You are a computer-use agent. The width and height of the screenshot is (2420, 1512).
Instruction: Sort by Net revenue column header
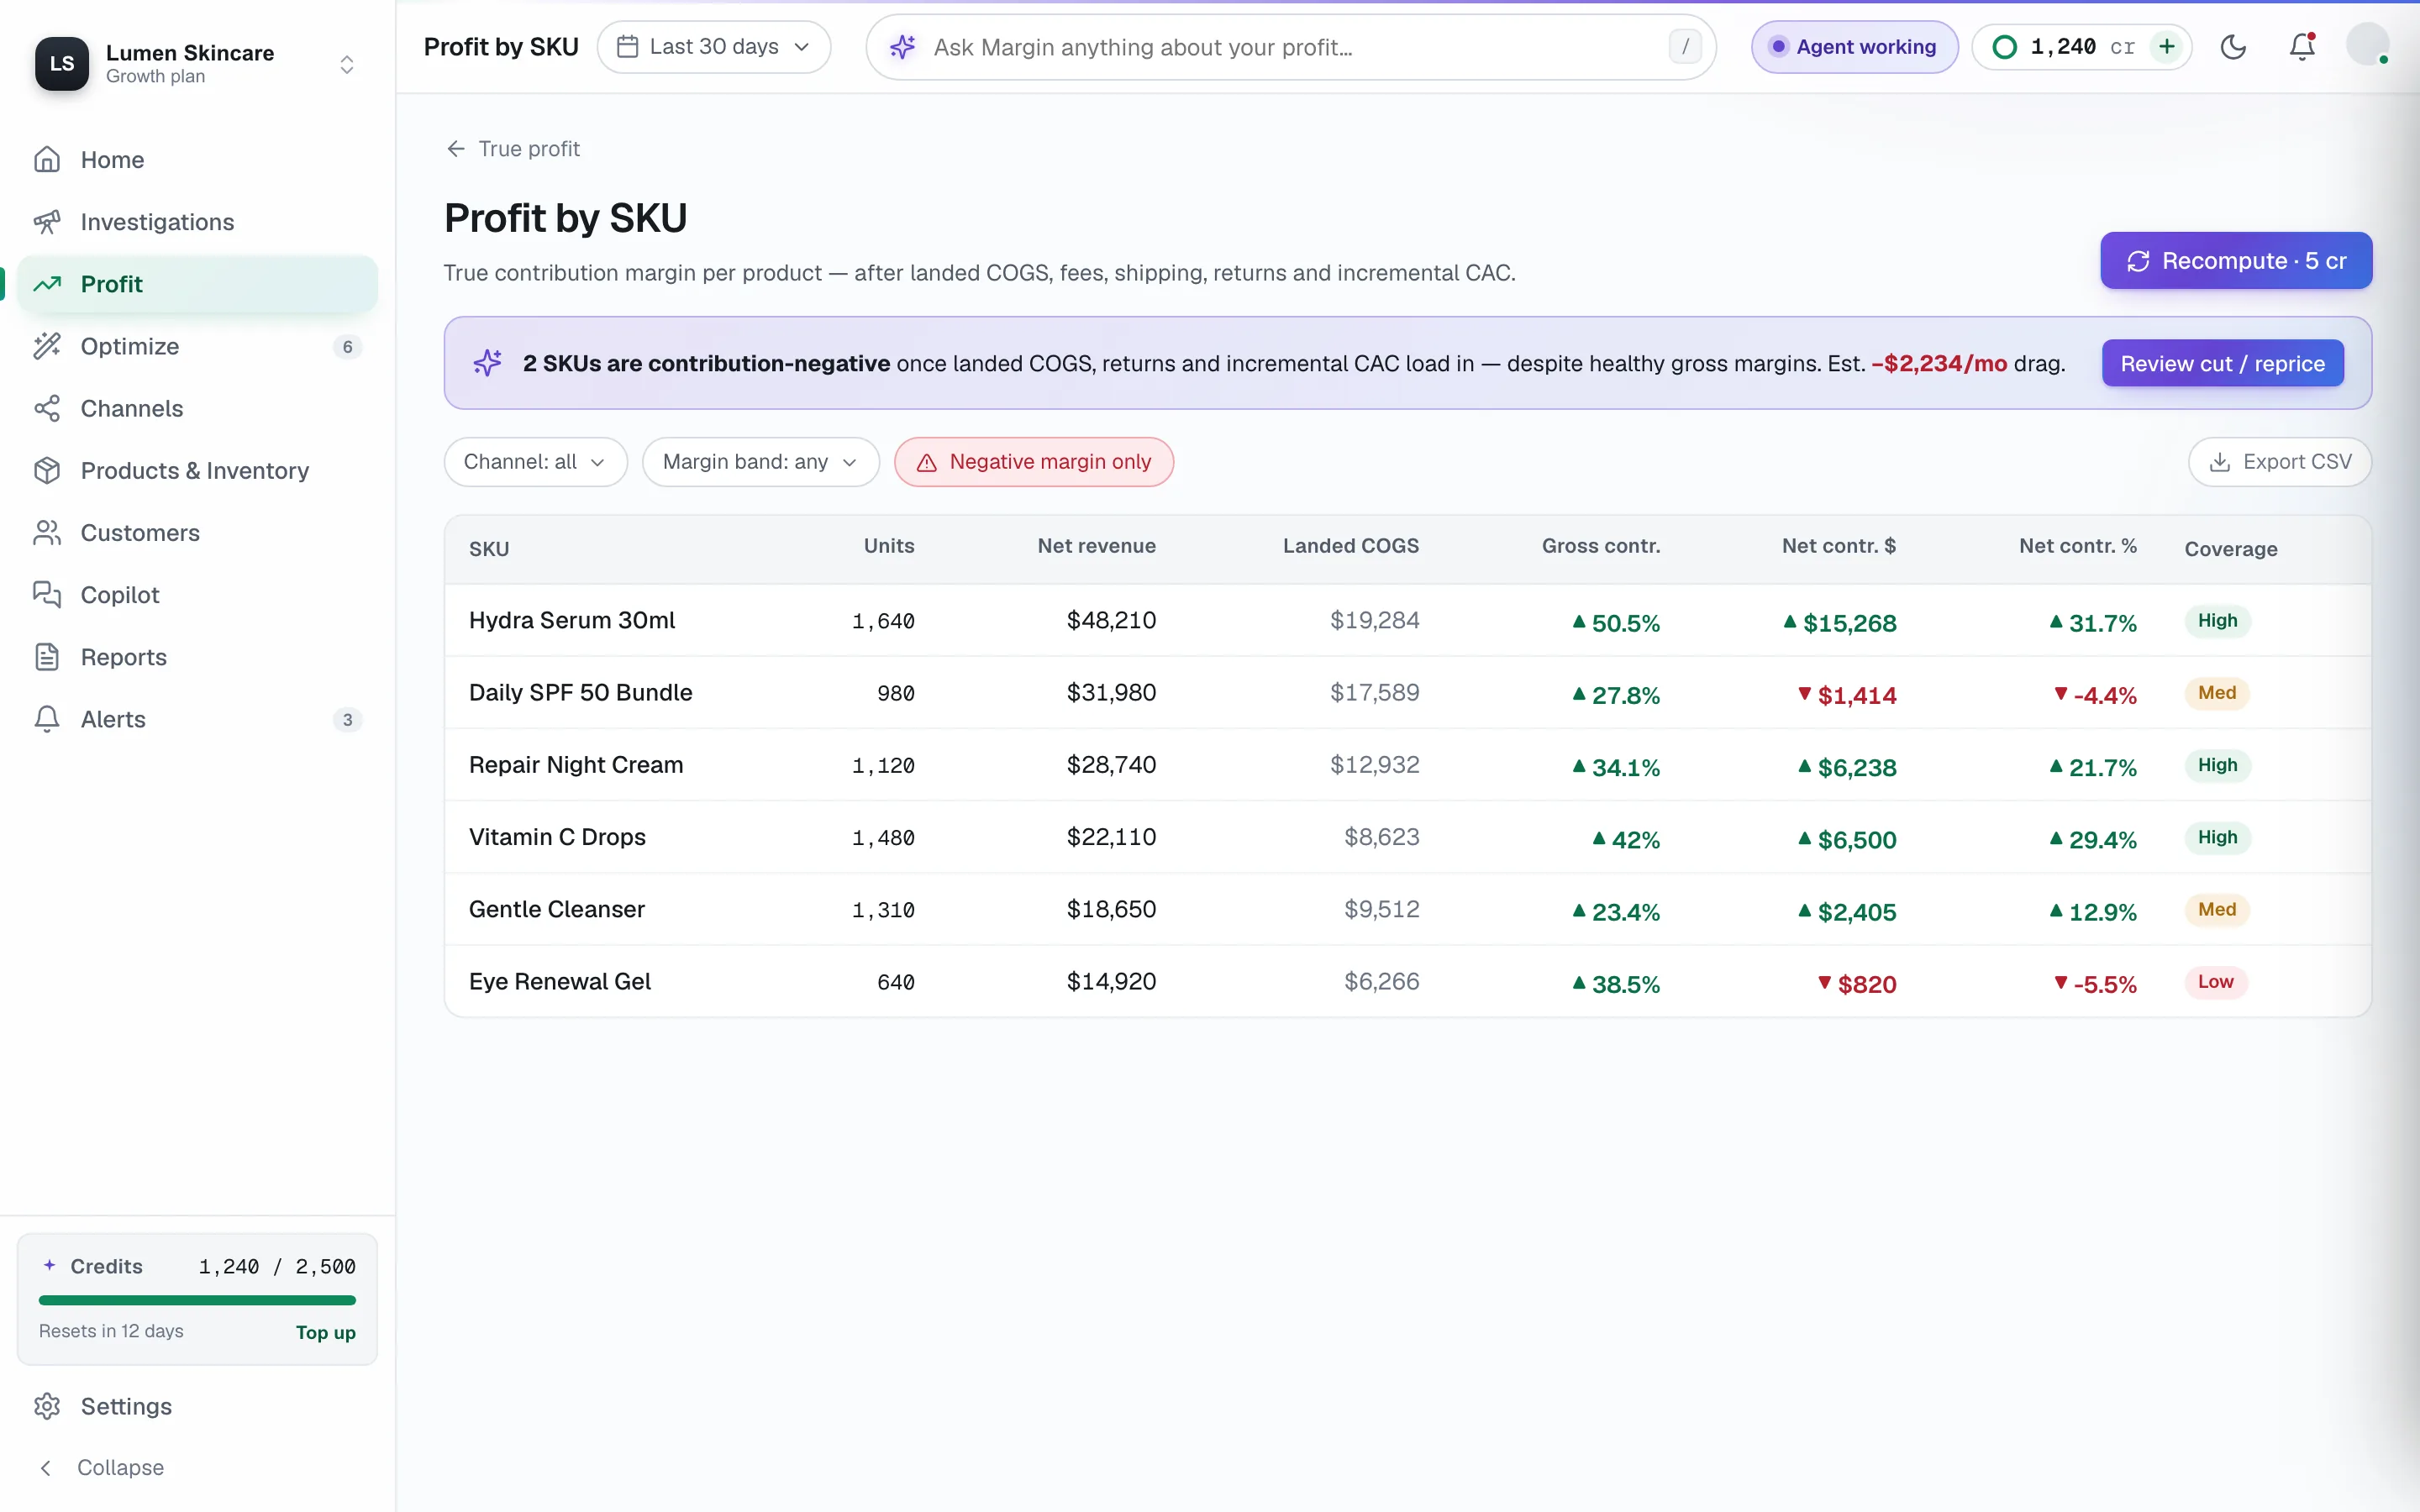(1096, 546)
